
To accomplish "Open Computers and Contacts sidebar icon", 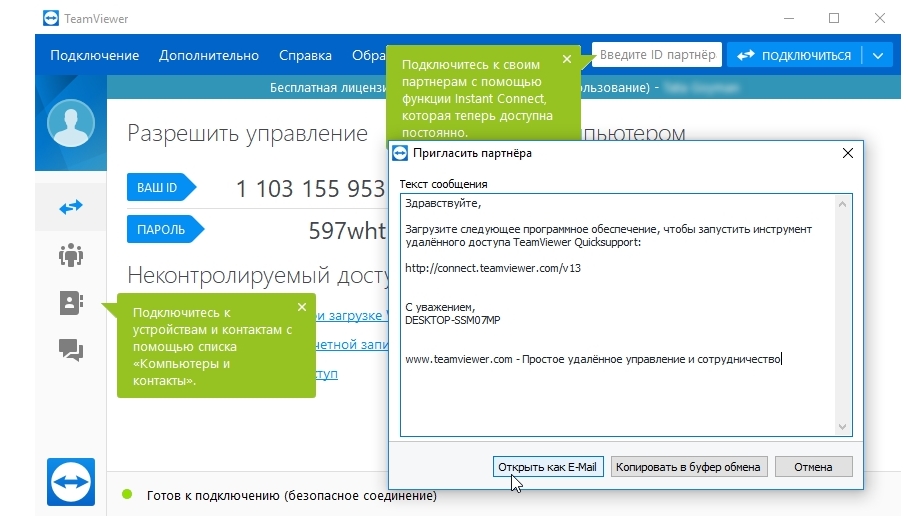I will [70, 303].
